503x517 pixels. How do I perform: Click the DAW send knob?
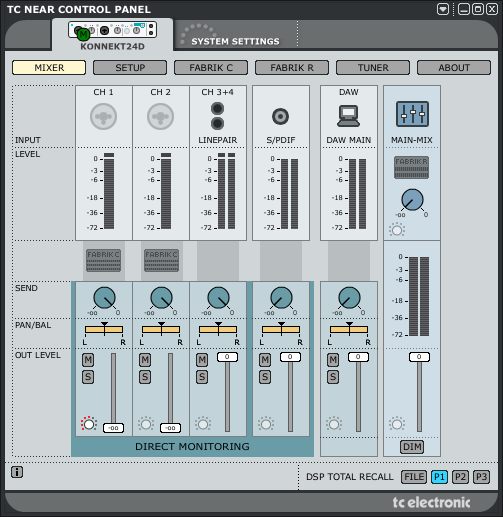pyautogui.click(x=349, y=298)
